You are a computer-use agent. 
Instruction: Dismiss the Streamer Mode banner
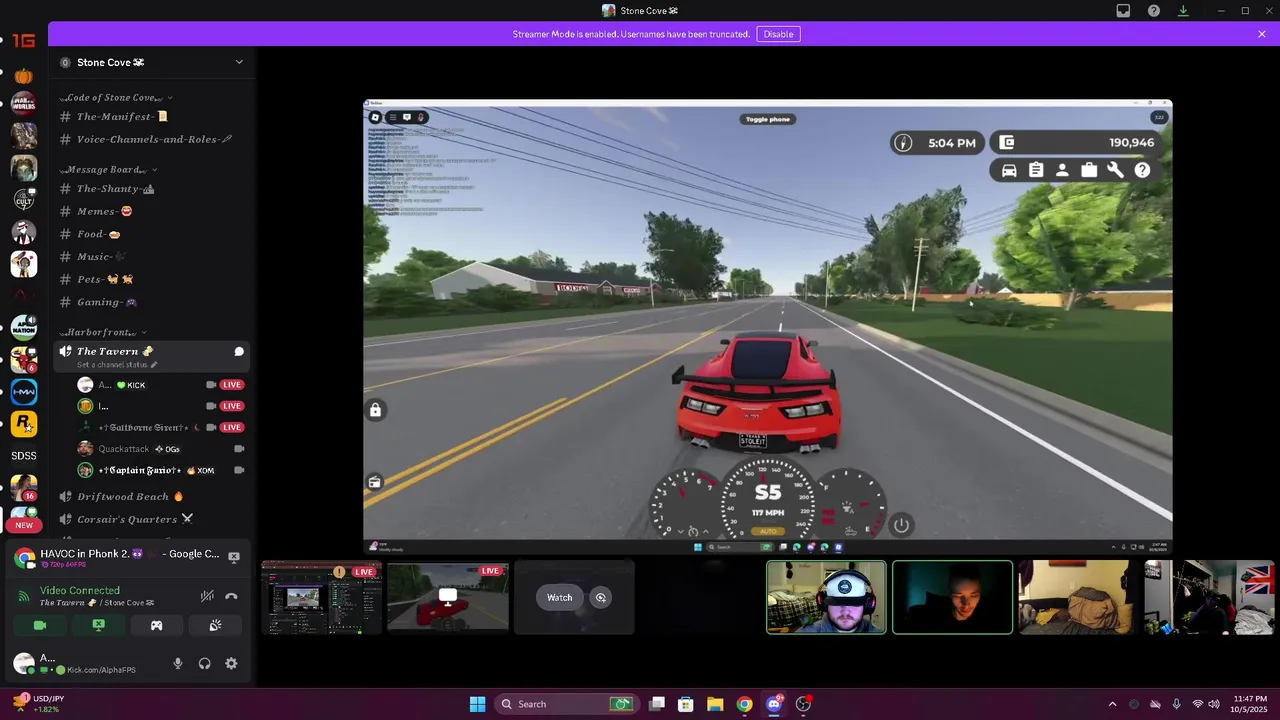click(x=1262, y=34)
